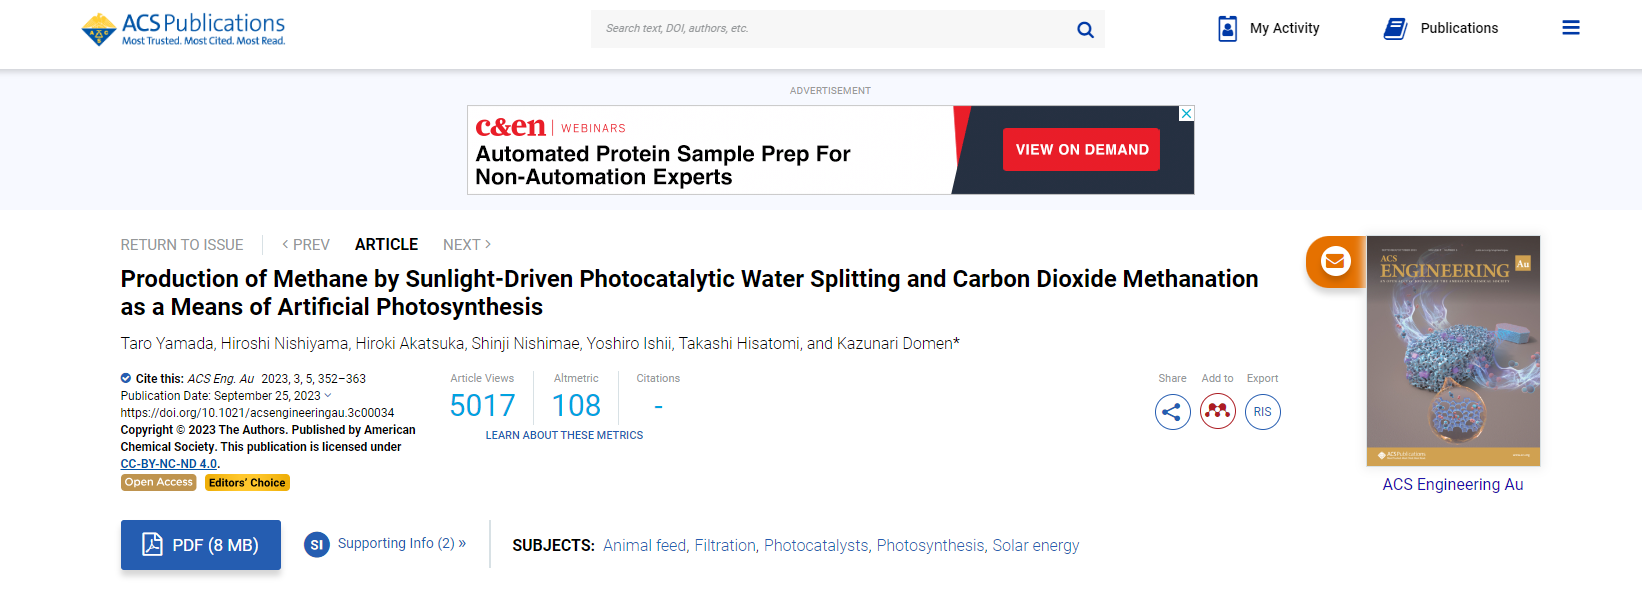Click View On Demand button

point(1081,150)
